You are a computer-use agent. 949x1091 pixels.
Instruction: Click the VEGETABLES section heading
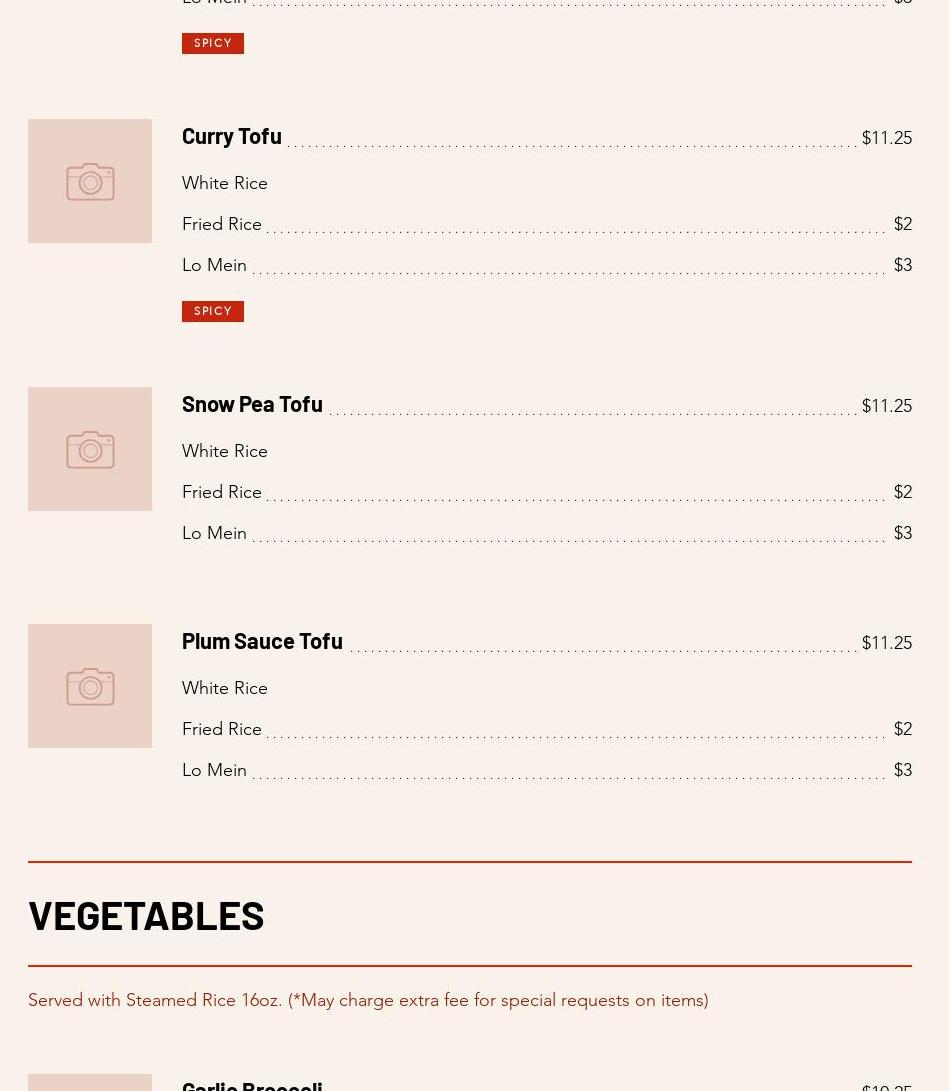(146, 915)
